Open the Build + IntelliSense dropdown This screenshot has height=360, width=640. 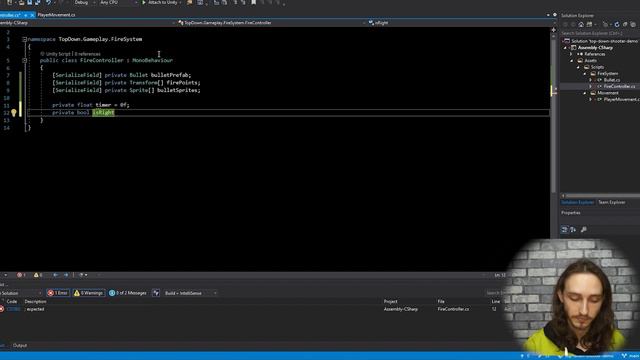tap(190, 293)
